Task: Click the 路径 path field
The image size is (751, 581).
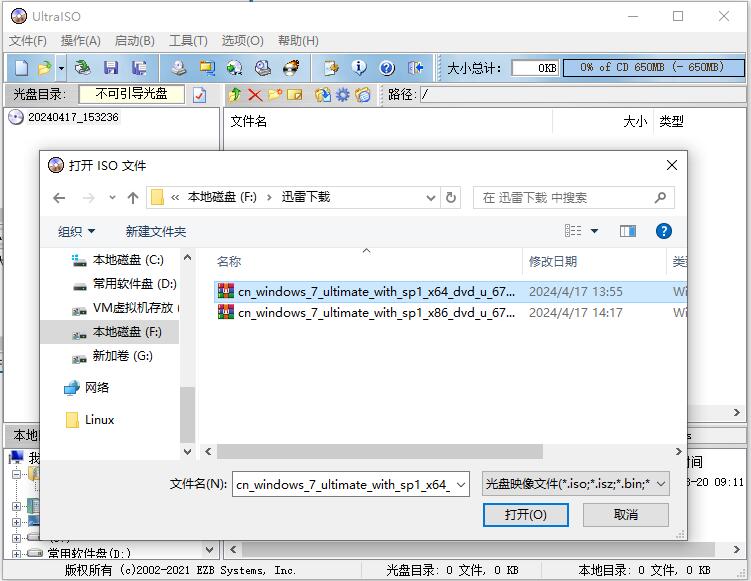Action: [582, 95]
